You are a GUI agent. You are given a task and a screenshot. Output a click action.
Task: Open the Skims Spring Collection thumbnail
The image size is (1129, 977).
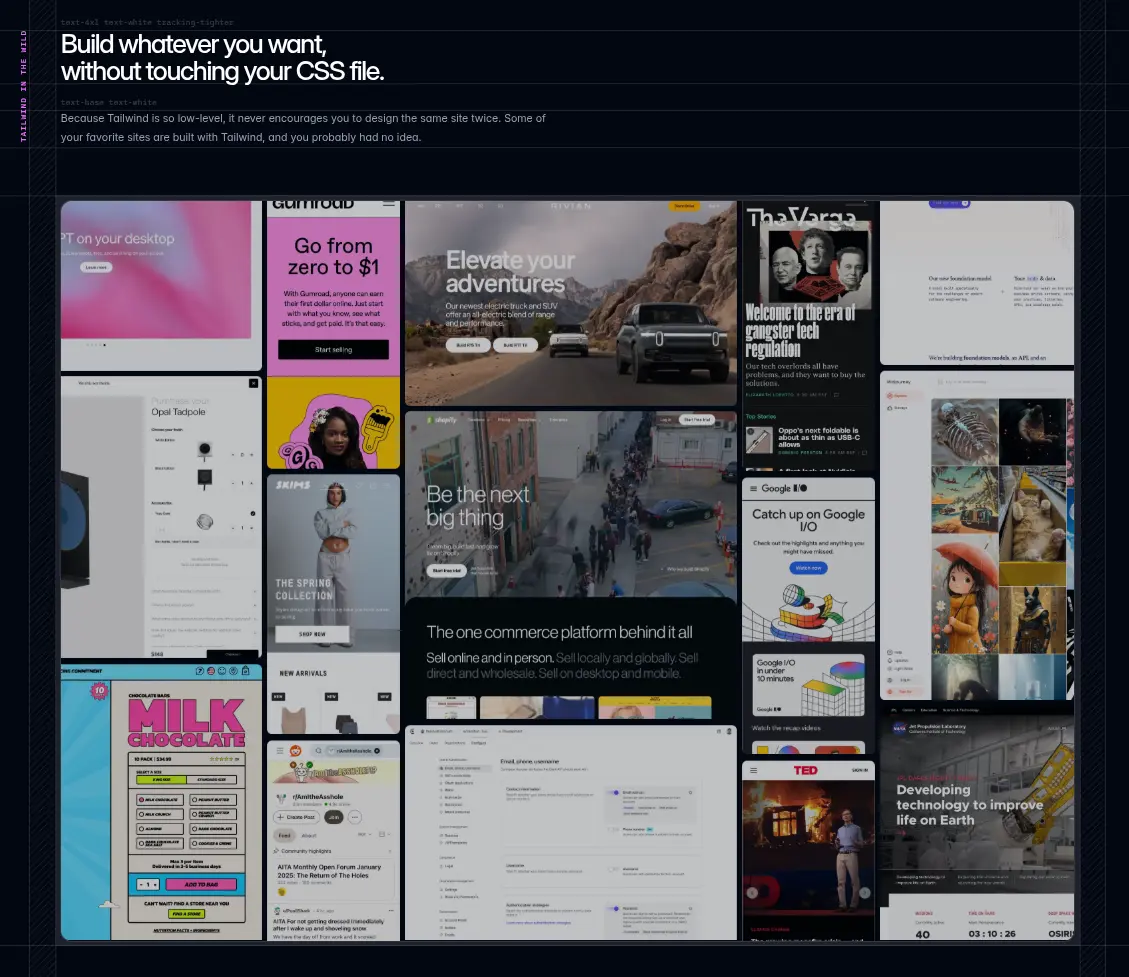click(x=333, y=604)
